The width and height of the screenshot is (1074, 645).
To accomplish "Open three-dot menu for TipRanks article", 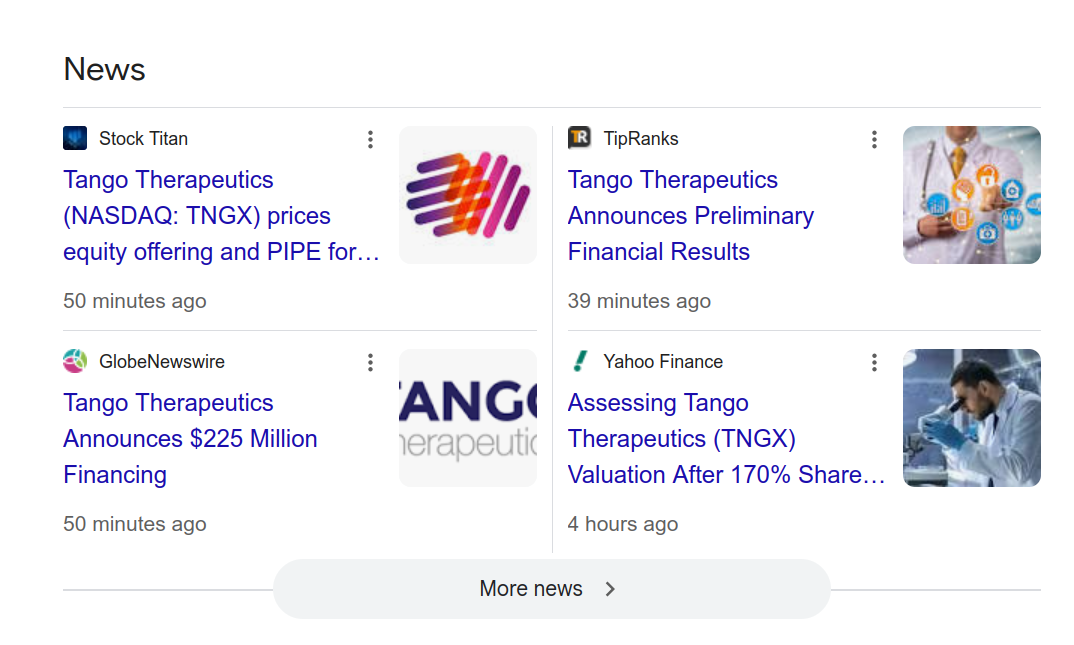I will click(x=874, y=140).
